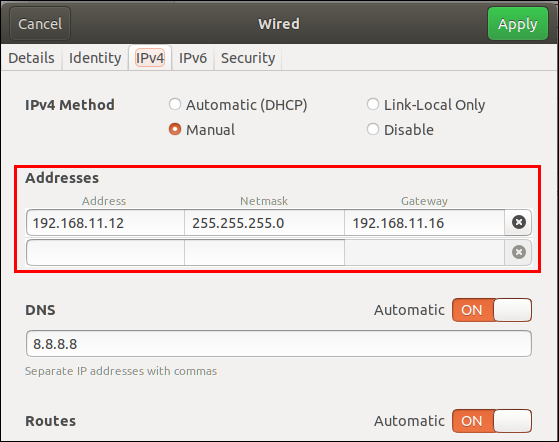559x442 pixels.
Task: Open the Details tab
Action: tap(31, 58)
